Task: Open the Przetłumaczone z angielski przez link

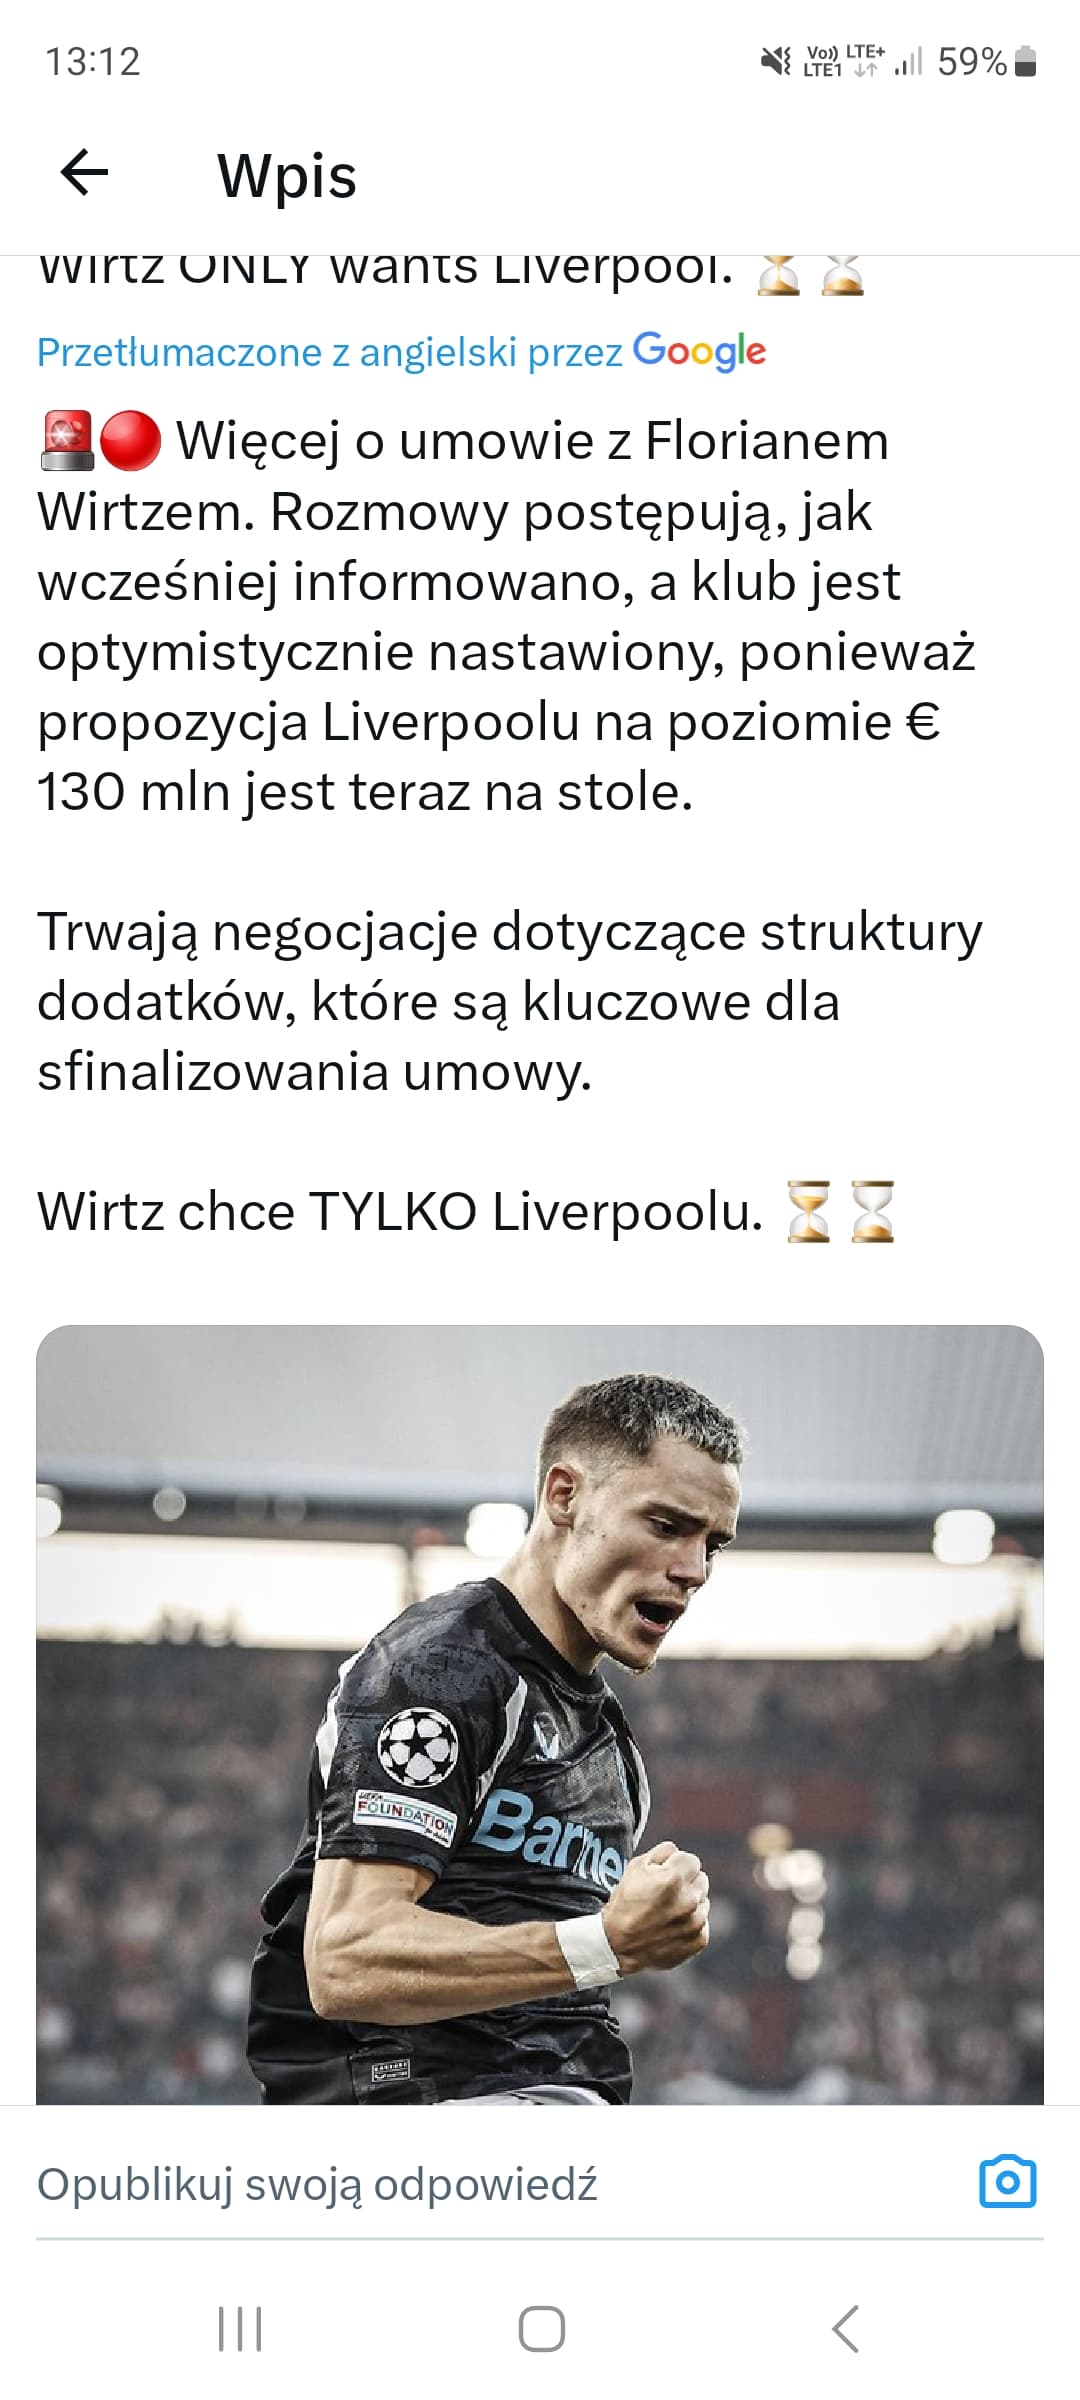Action: [330, 352]
